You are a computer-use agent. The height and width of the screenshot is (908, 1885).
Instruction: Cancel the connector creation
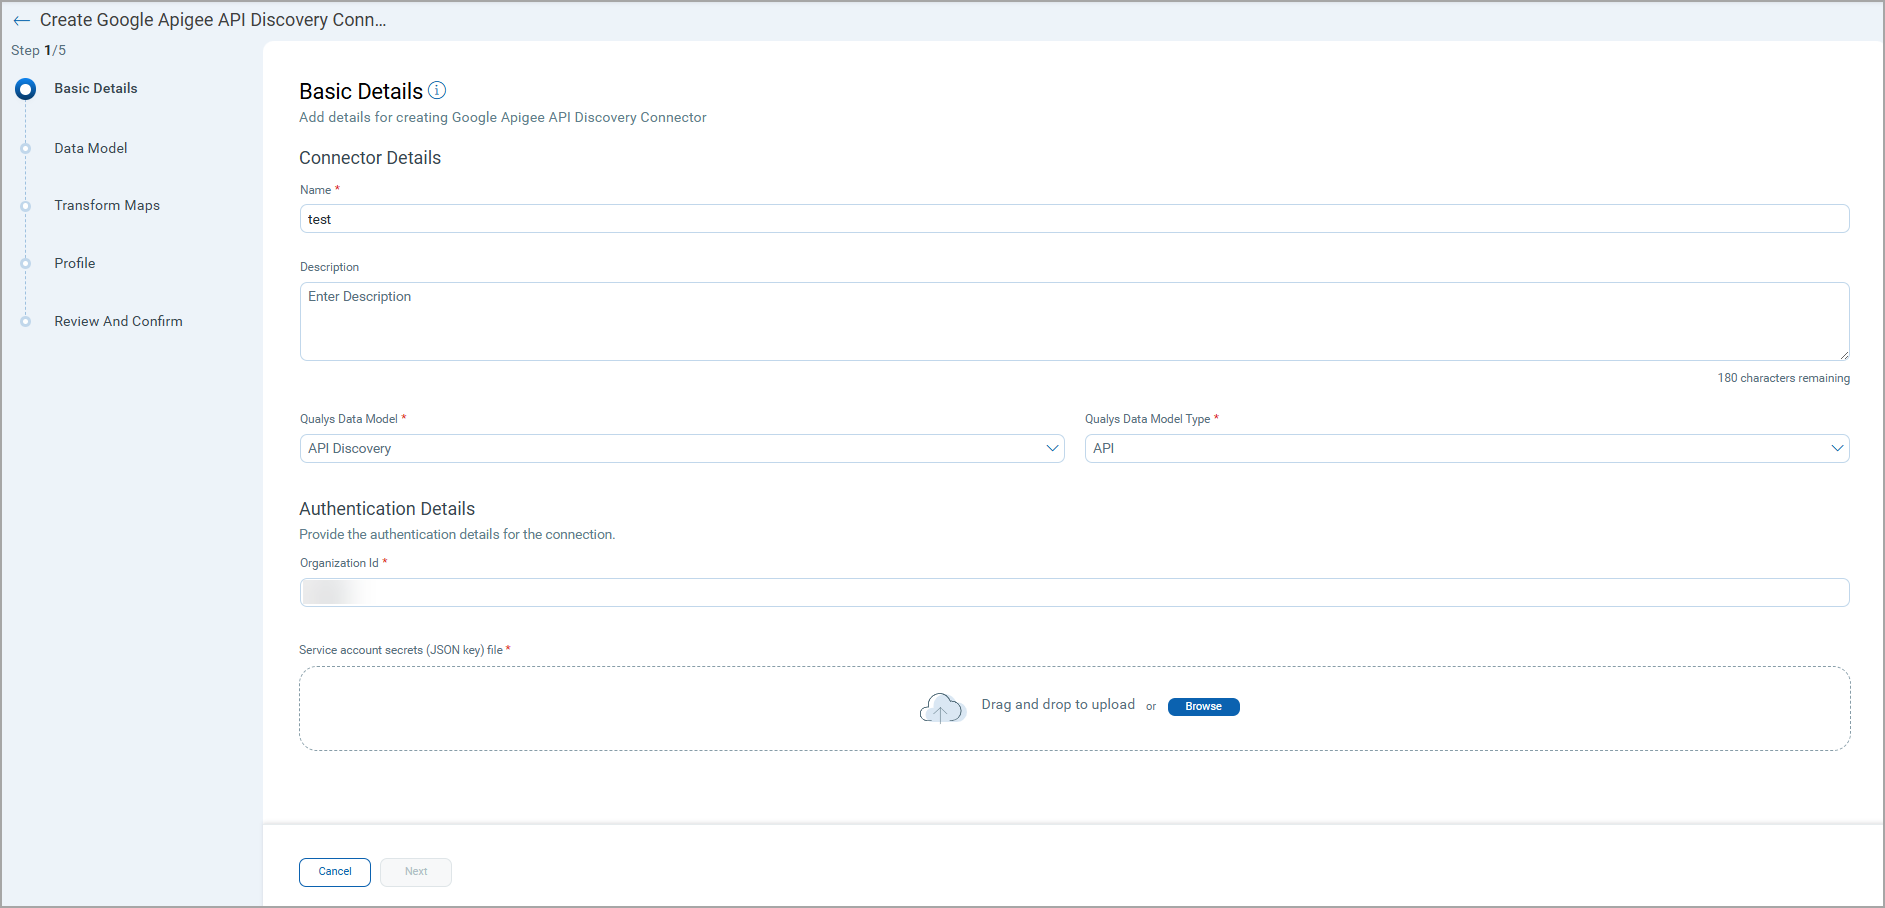334,872
